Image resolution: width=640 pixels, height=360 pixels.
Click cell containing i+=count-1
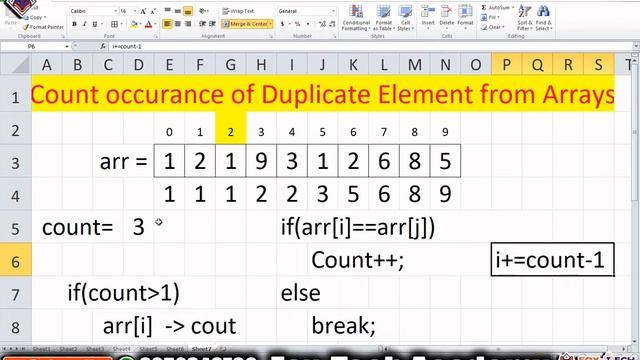tap(553, 260)
